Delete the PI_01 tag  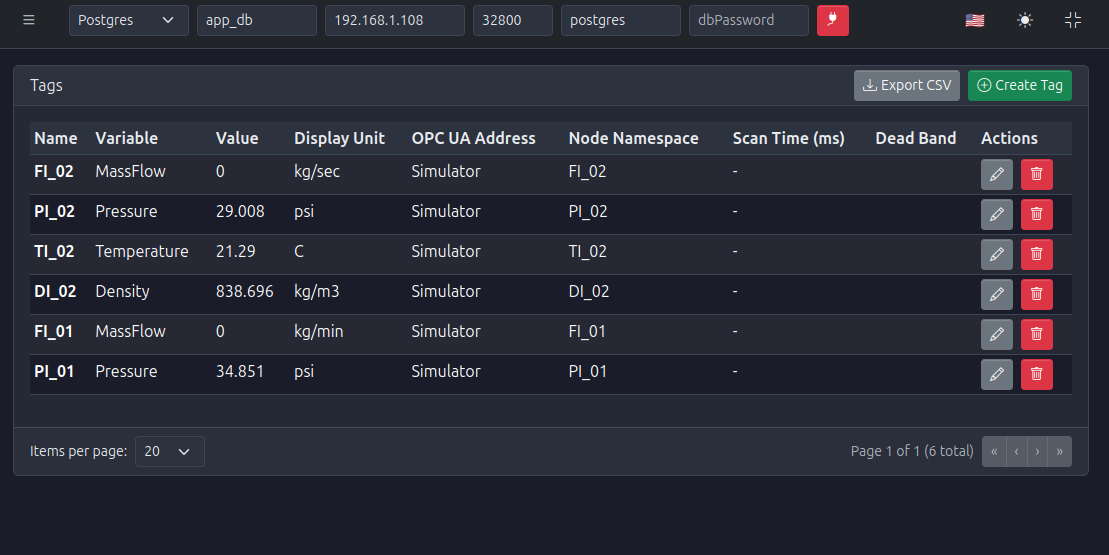(1036, 374)
